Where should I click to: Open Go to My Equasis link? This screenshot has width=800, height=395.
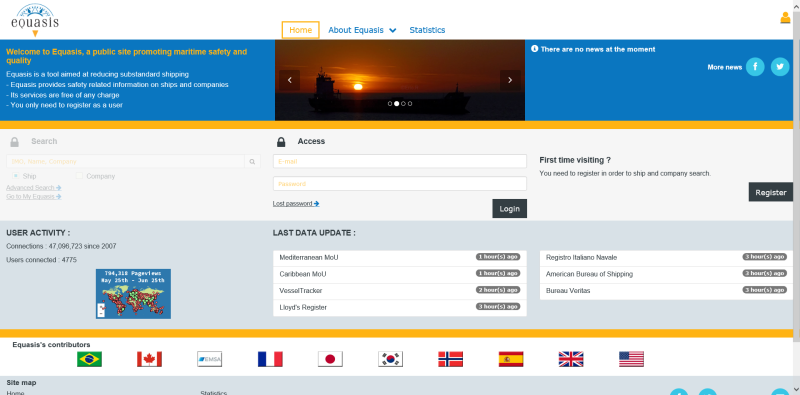34,196
